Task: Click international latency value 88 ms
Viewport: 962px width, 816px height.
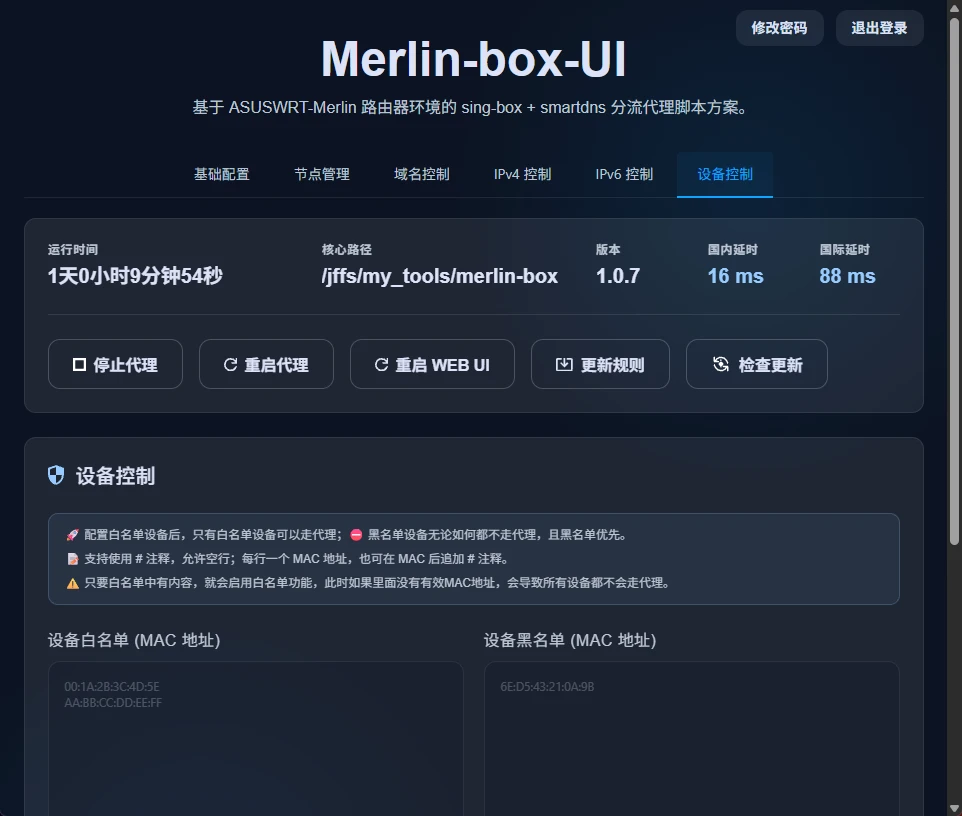Action: (847, 276)
